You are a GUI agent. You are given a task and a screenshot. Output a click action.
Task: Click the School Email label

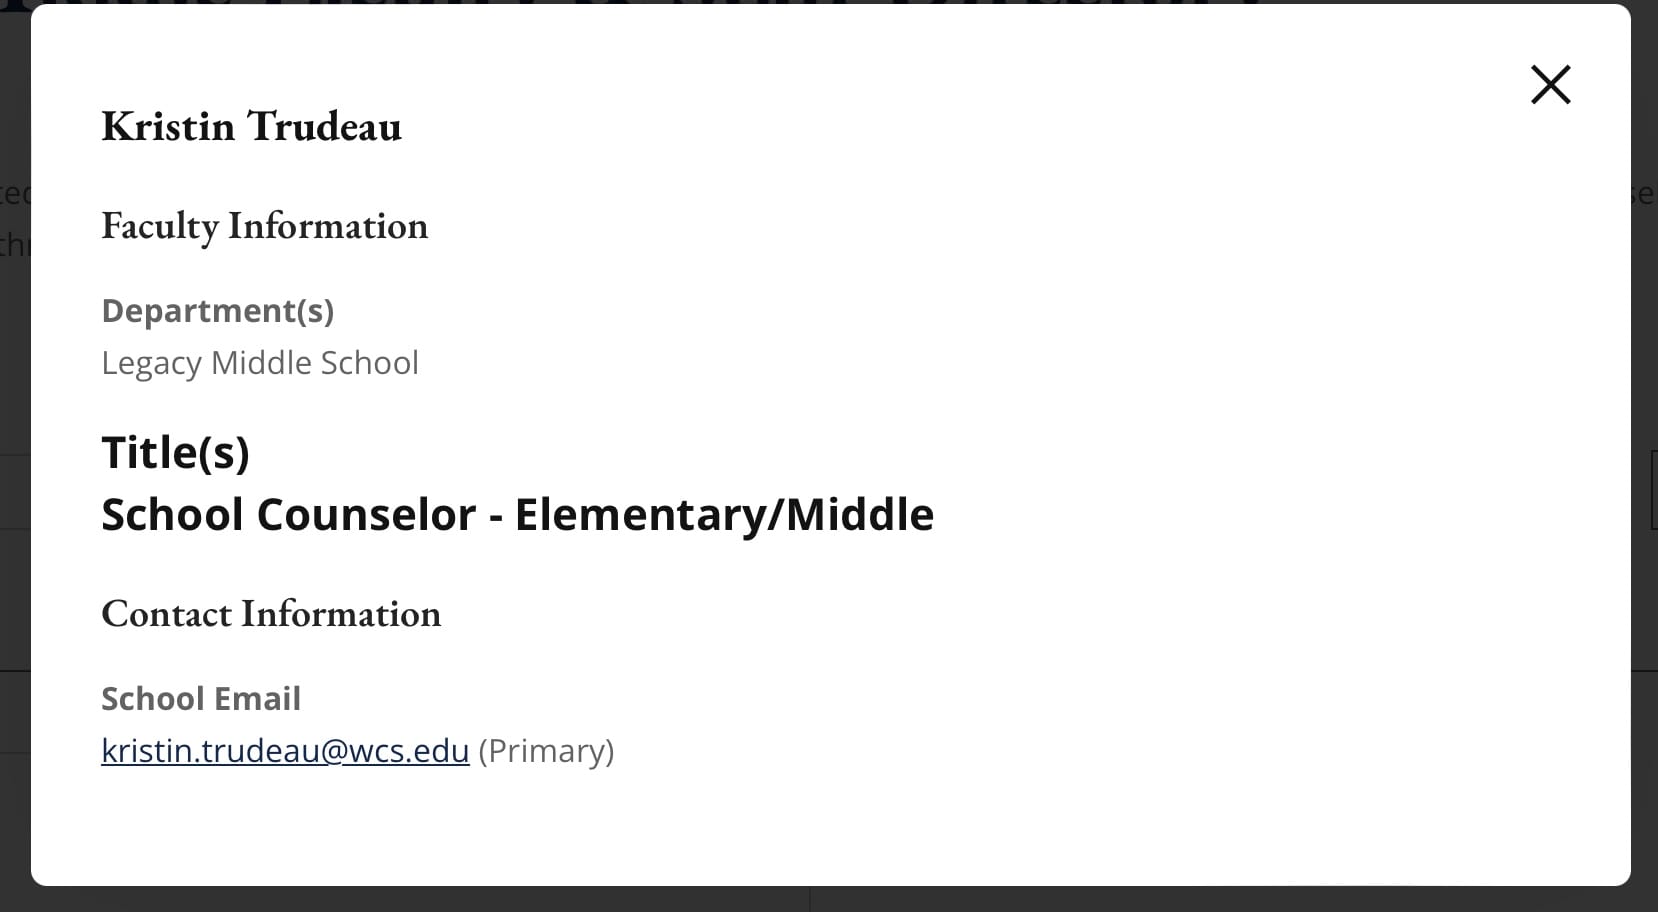click(201, 698)
